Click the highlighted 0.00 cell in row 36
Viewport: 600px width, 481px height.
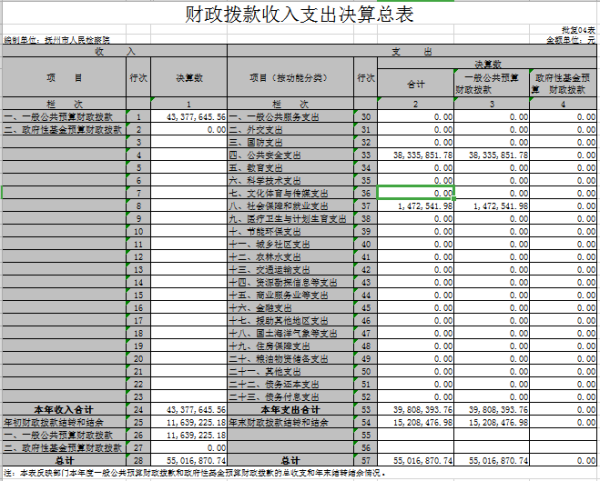(416, 193)
